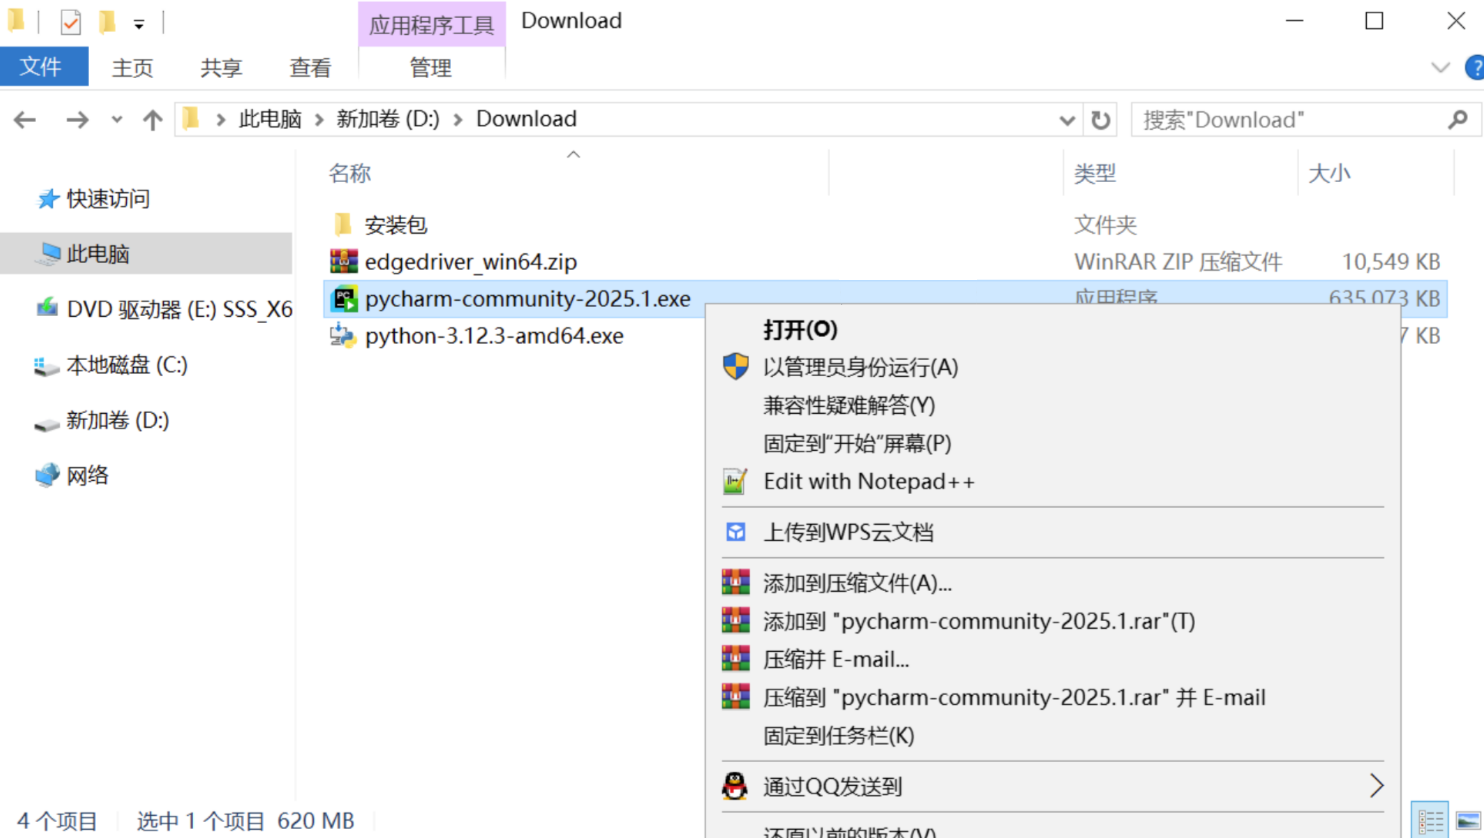Screen dimensions: 1484x838
Task: Expand the address bar history dropdown
Action: click(x=1067, y=120)
